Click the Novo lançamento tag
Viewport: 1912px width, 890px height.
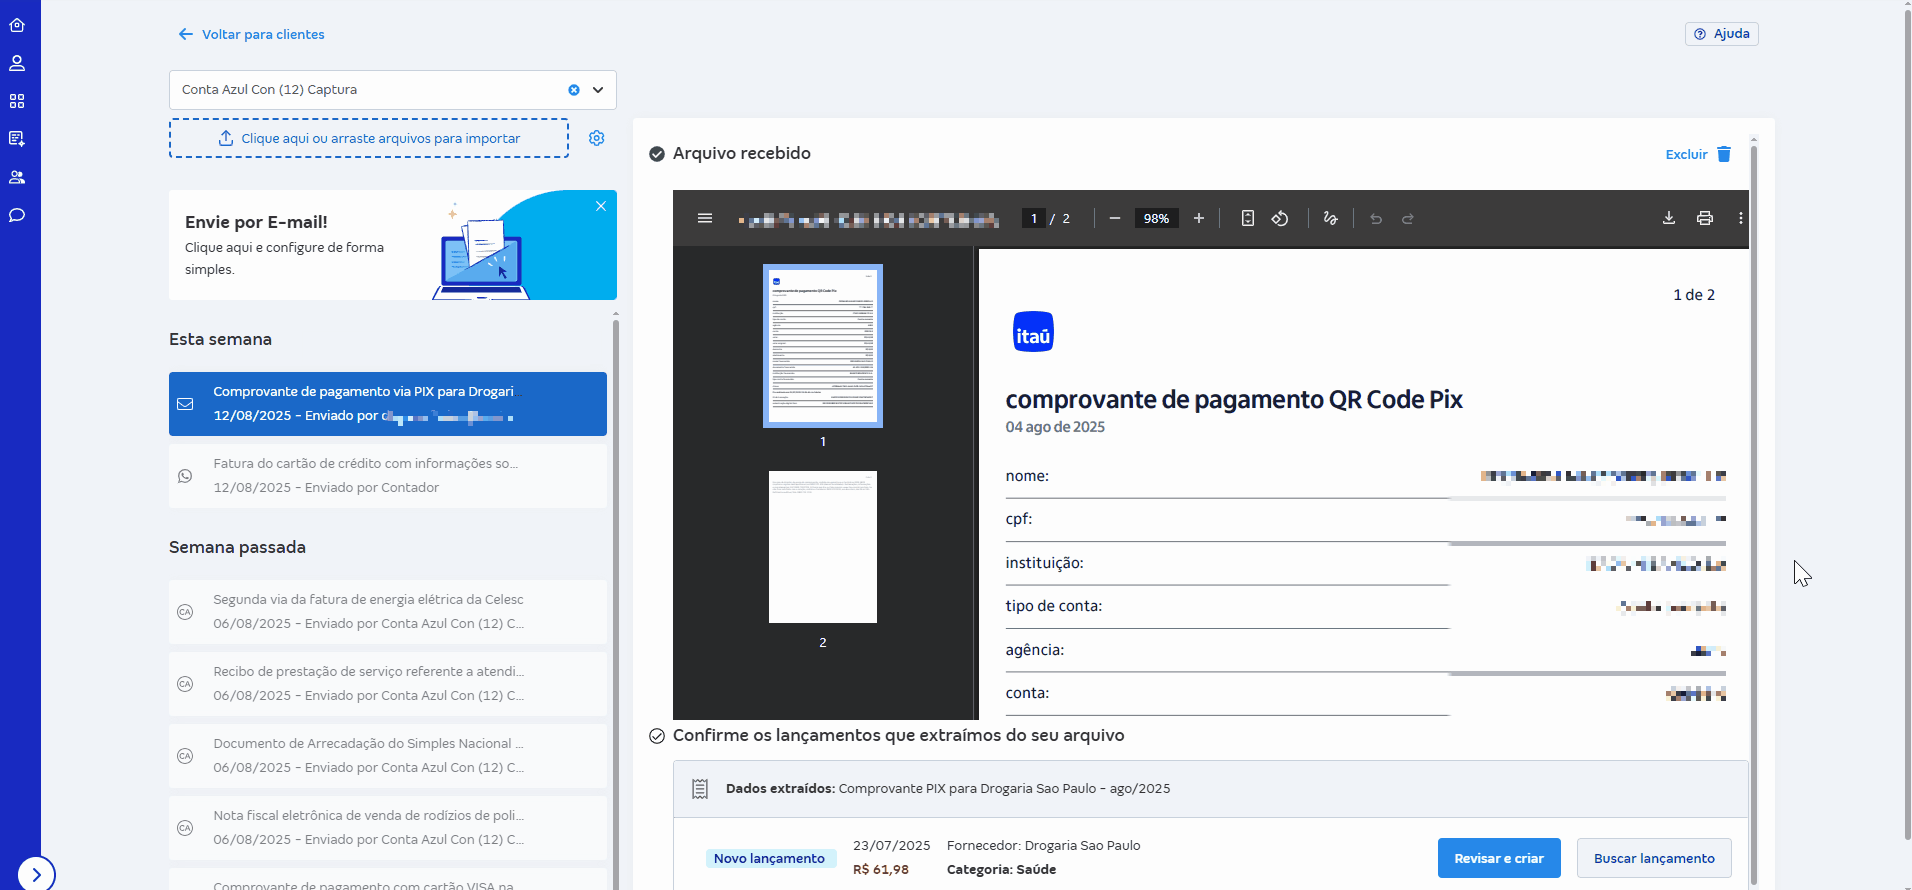click(x=769, y=858)
